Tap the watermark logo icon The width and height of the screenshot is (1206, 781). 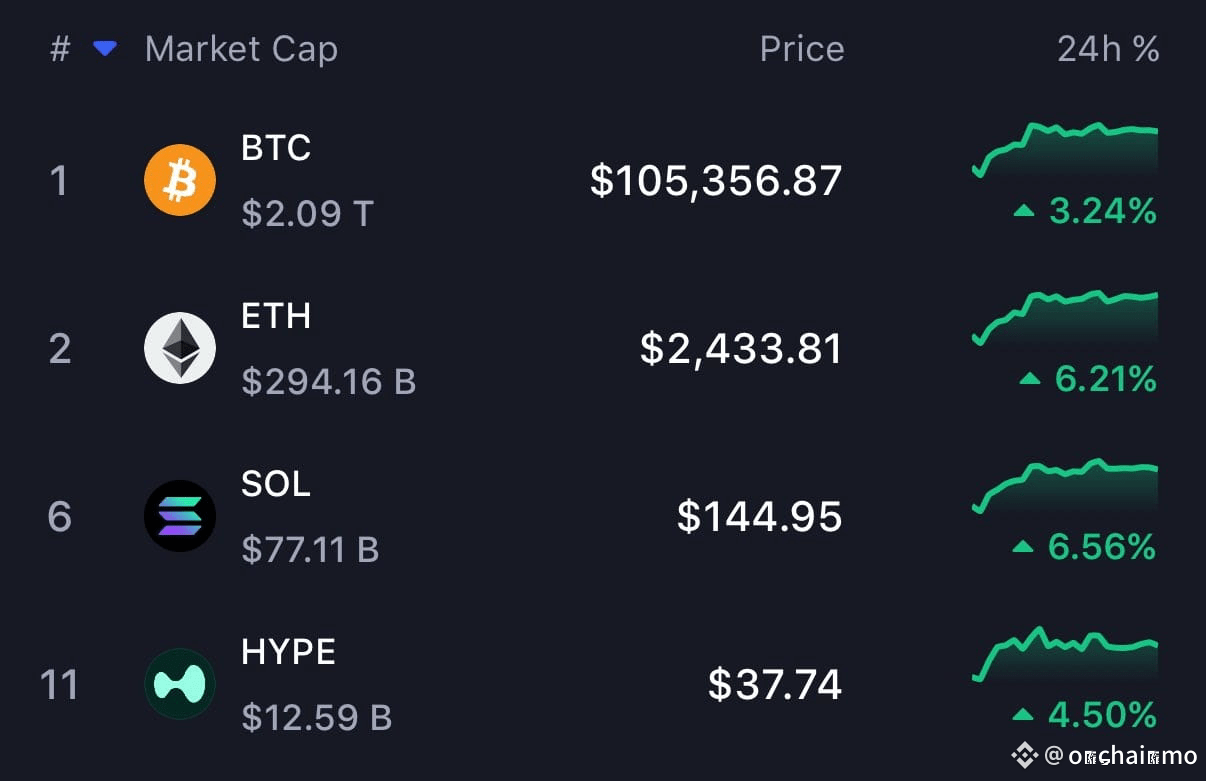pyautogui.click(x=1024, y=754)
